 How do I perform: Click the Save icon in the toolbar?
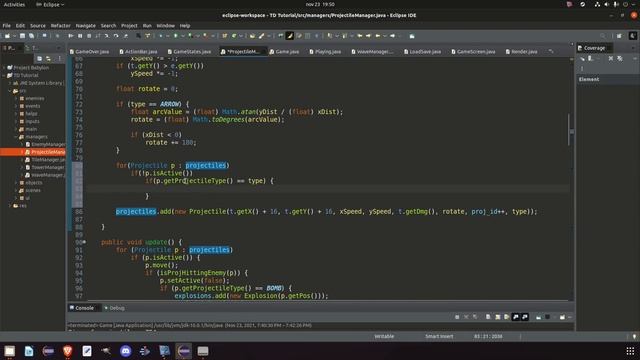pos(22,36)
